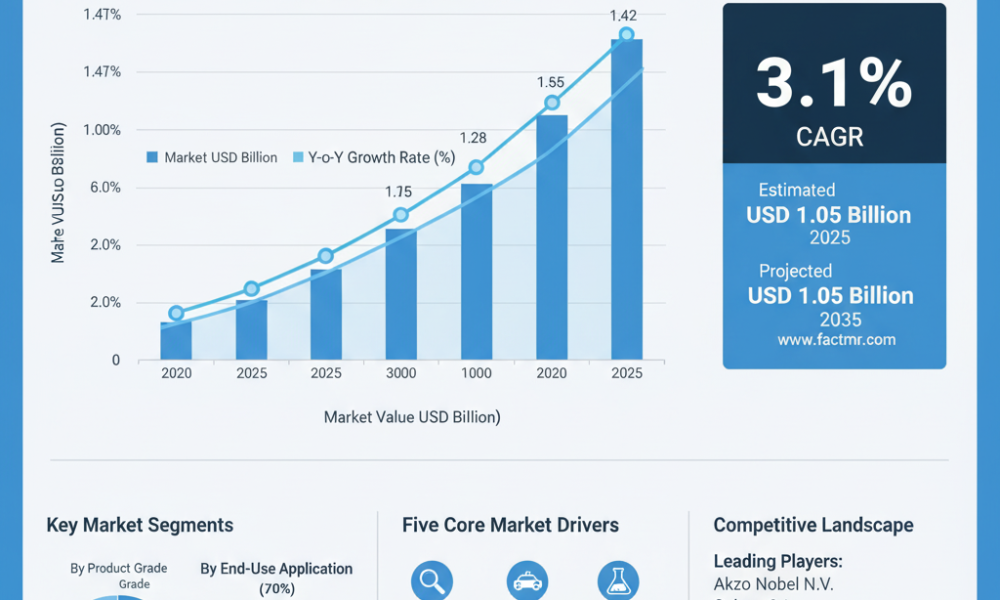
Task: Click the Y-o-Y Growth Rate legend swatch
Action: tap(298, 157)
